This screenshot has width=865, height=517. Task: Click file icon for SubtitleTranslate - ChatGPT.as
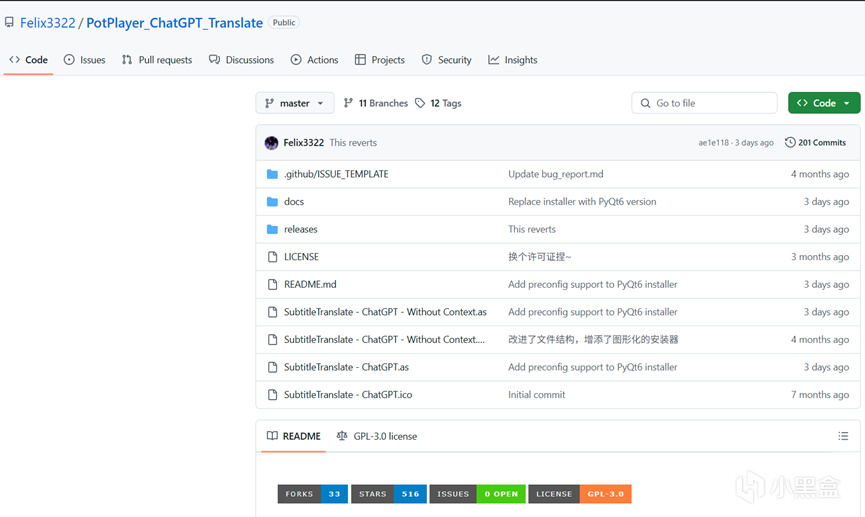pyautogui.click(x=272, y=367)
